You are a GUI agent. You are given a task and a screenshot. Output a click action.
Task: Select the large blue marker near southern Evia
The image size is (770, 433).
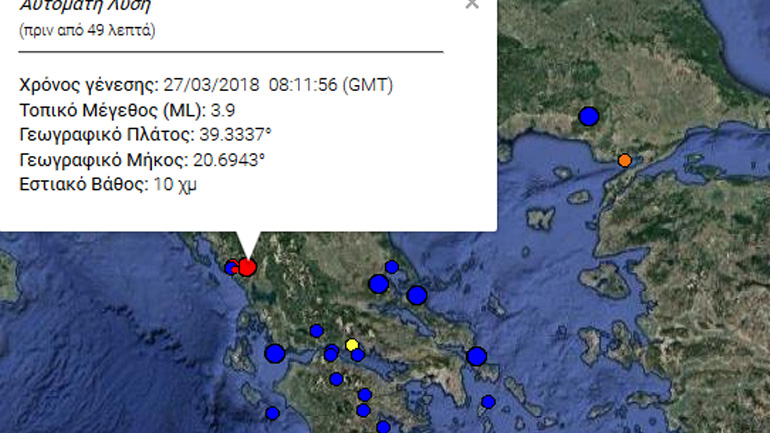click(x=476, y=356)
